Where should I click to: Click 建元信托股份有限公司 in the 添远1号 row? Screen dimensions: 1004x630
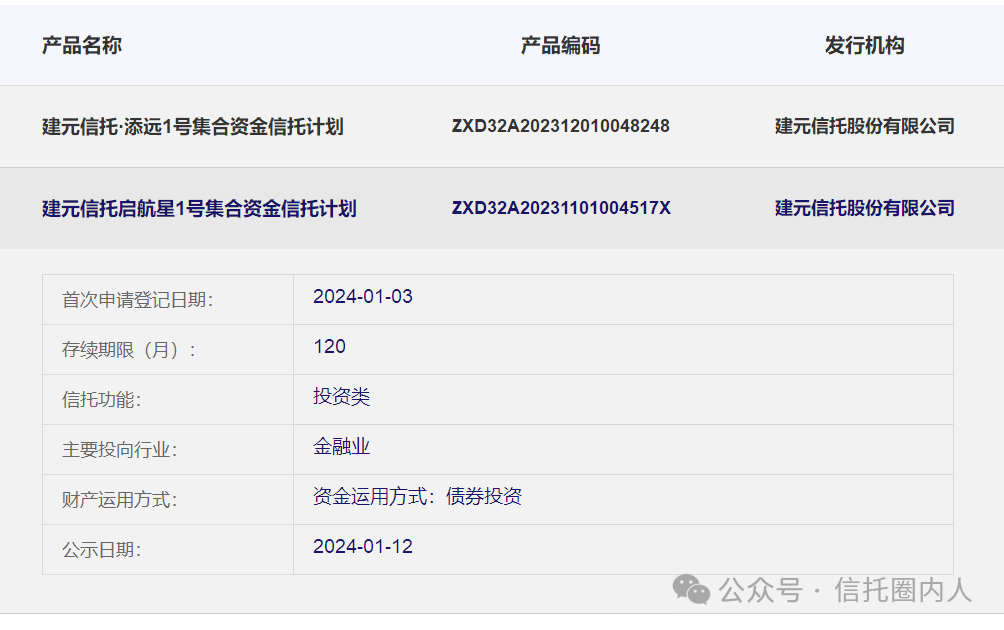[864, 125]
